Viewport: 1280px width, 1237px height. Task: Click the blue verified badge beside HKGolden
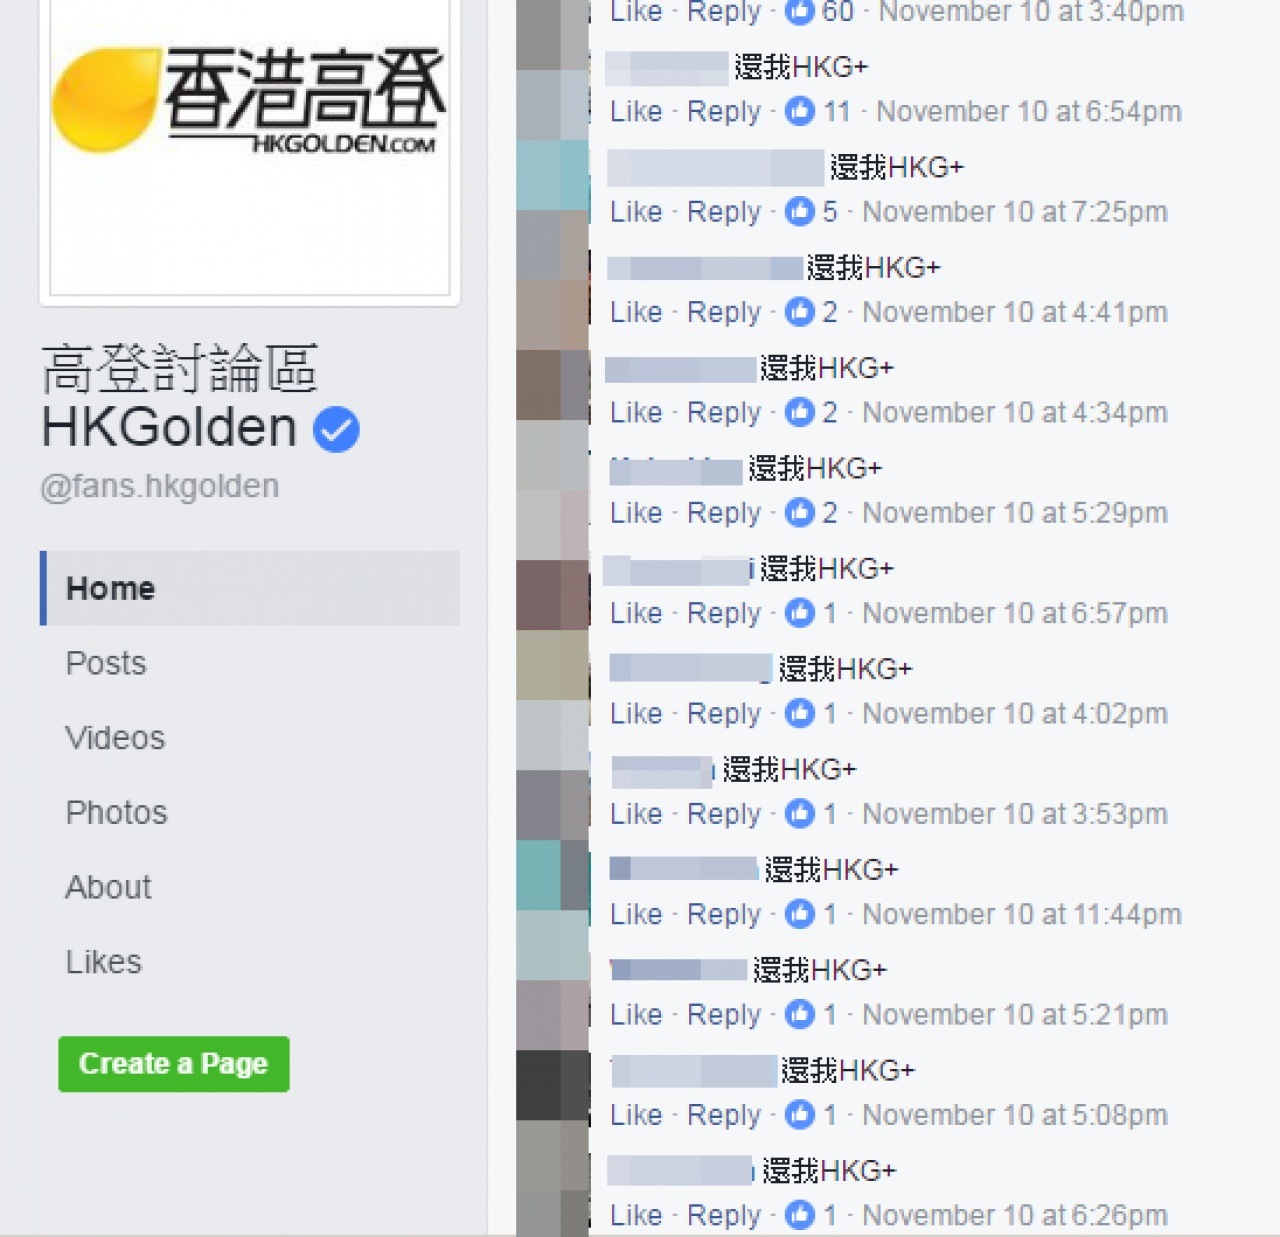tap(336, 429)
